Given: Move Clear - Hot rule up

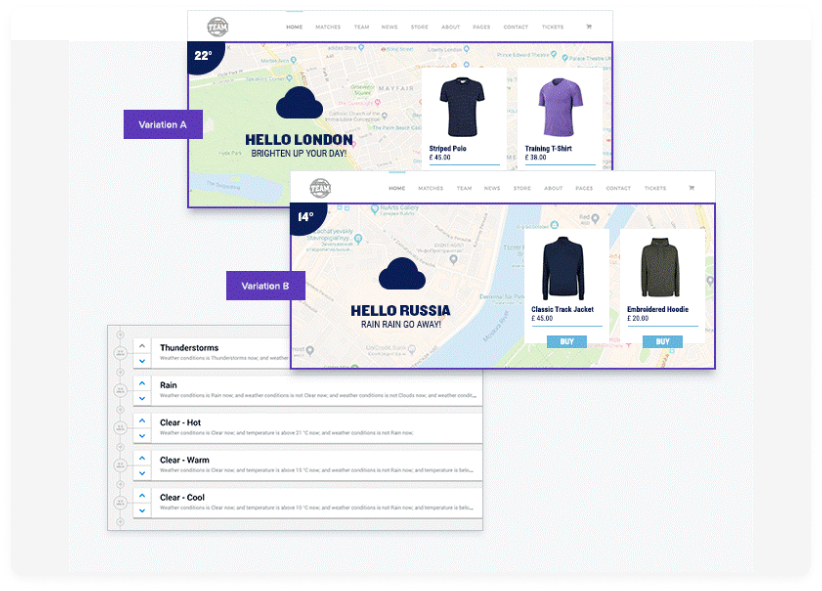Looking at the screenshot, I should coord(142,421).
